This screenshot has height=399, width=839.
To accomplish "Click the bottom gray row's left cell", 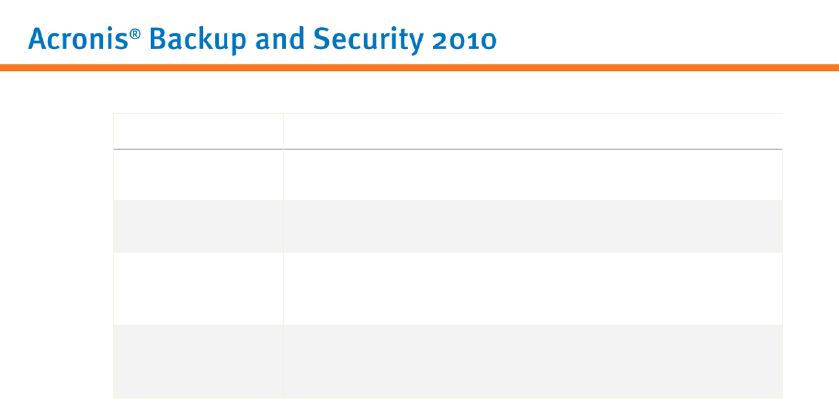I will (x=199, y=362).
